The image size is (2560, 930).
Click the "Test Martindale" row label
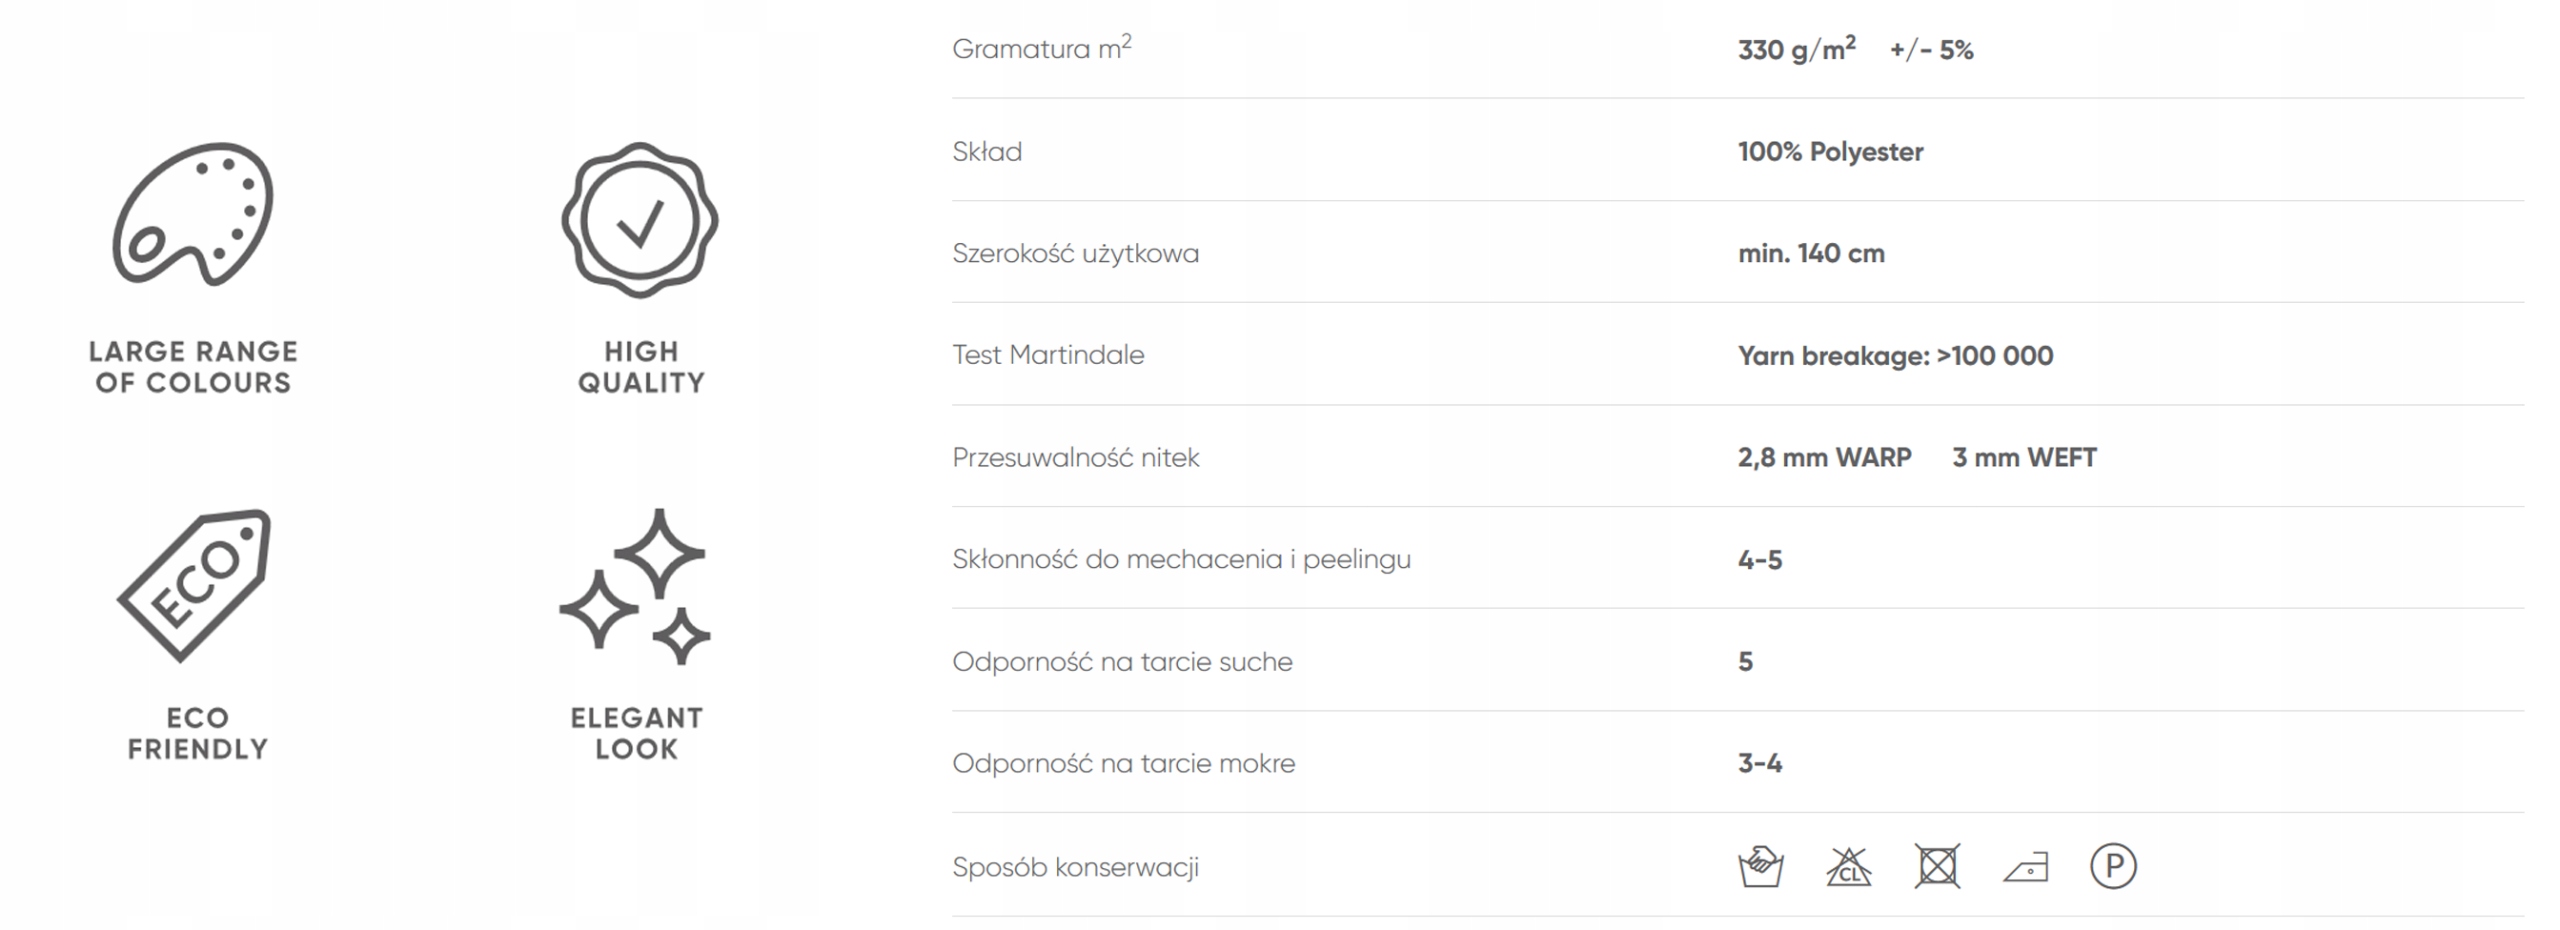point(1048,355)
